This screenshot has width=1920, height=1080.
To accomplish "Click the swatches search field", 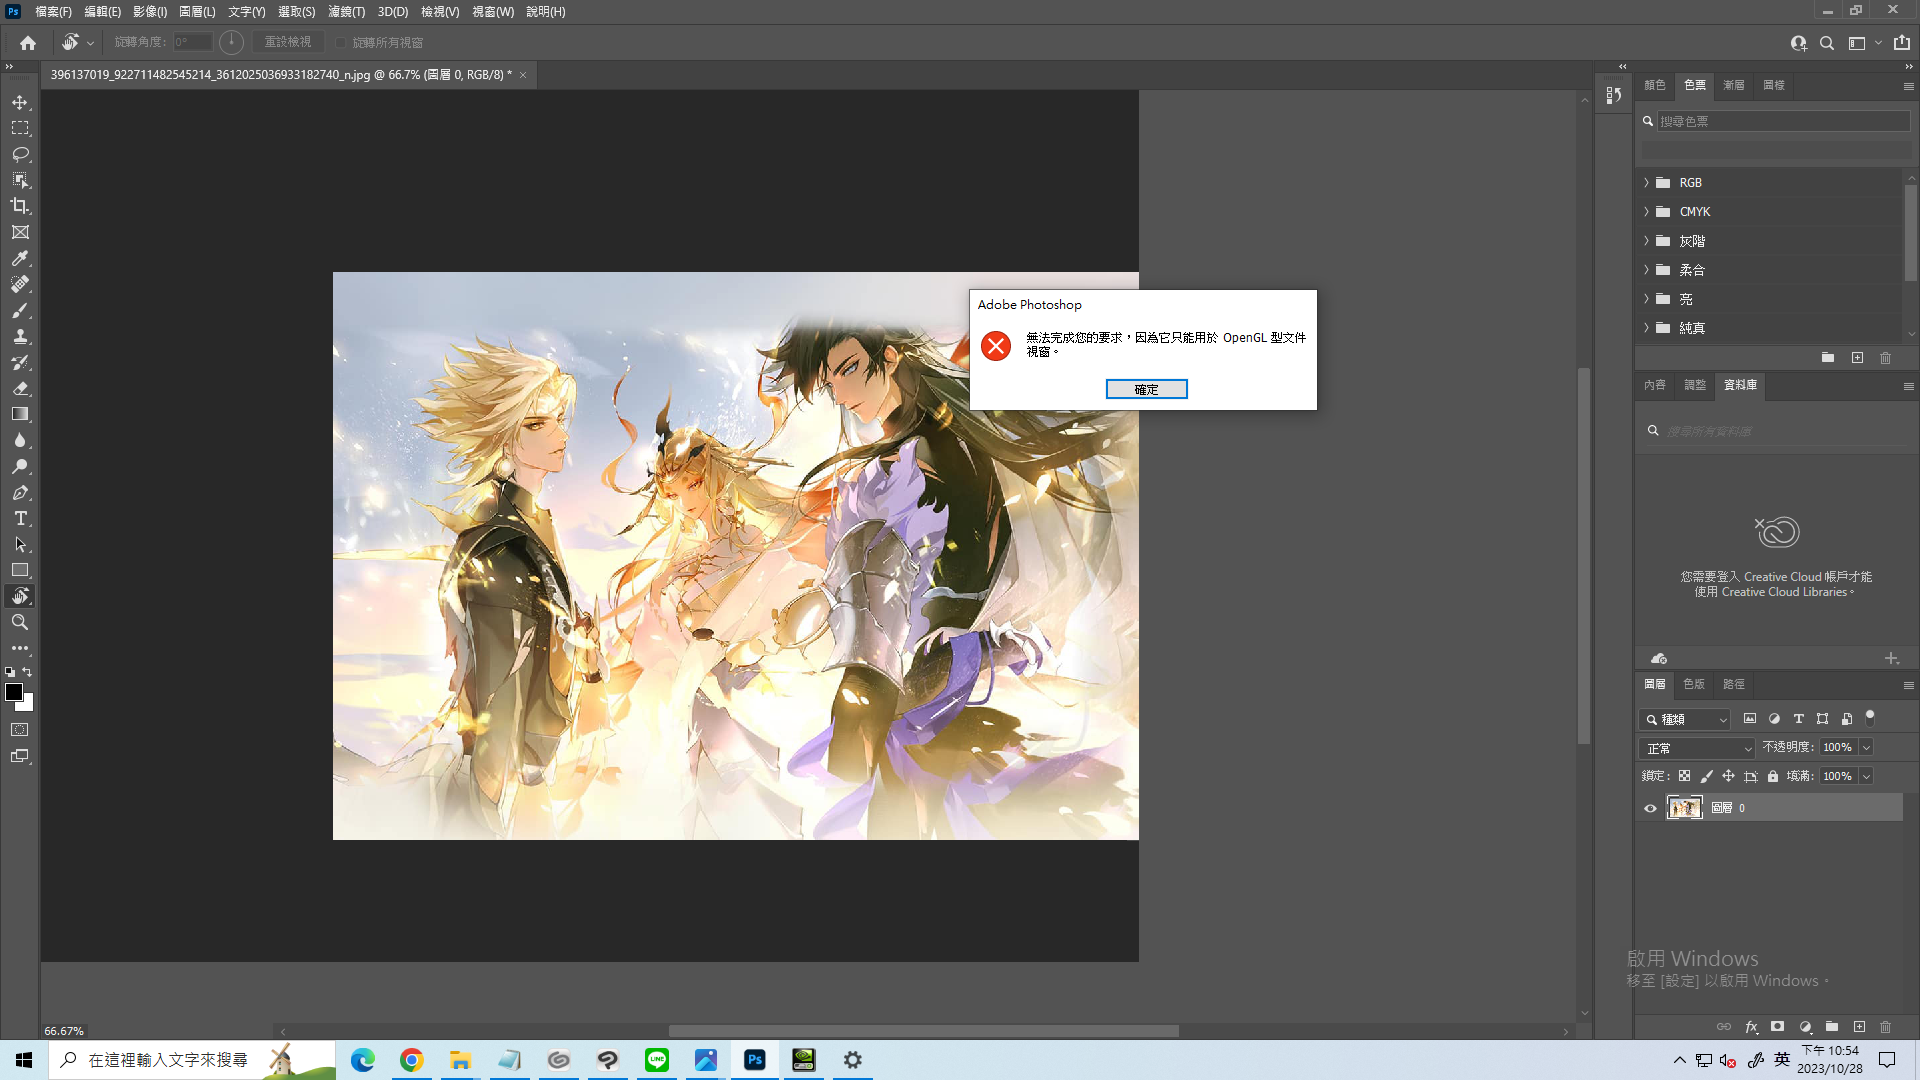I will pyautogui.click(x=1783, y=121).
